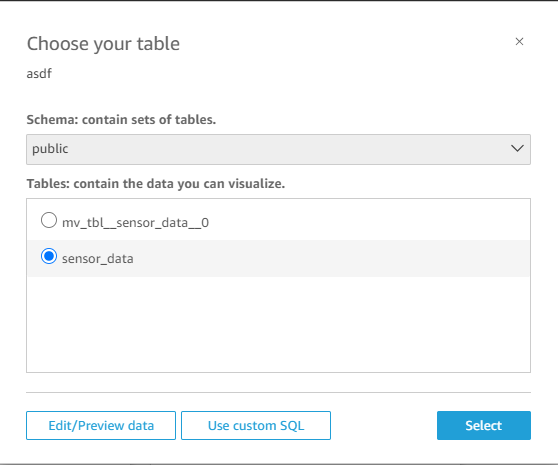
Task: Open Edit/Preview data
Action: tap(101, 426)
